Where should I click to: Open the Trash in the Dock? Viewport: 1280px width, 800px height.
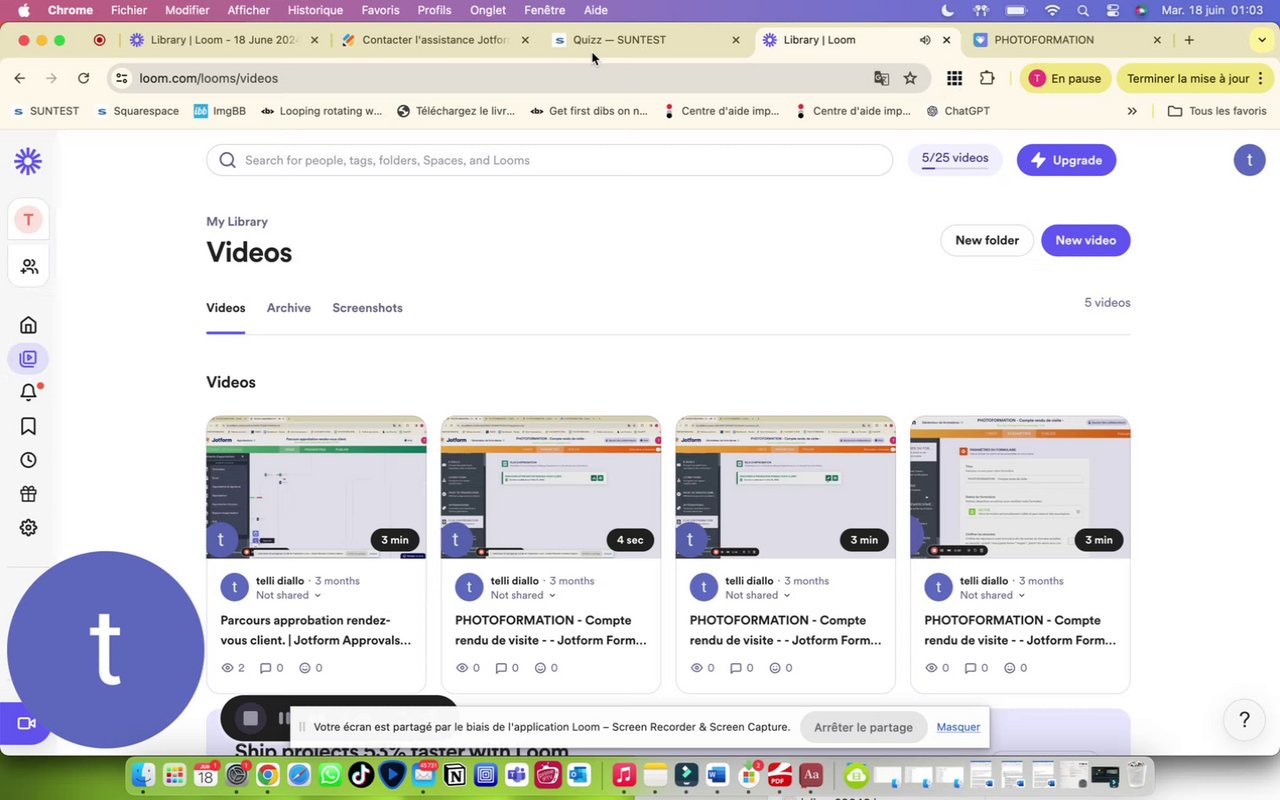tap(1137, 775)
